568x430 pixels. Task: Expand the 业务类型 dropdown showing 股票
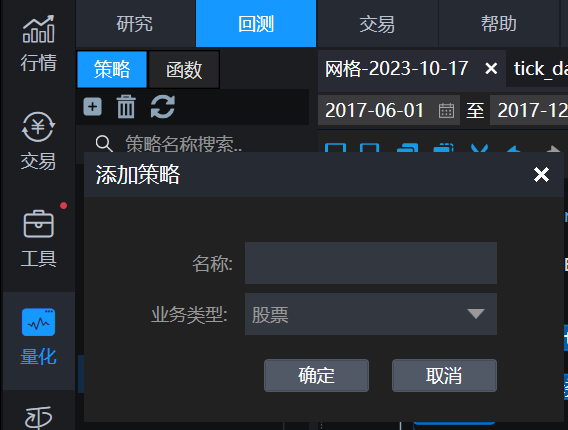(371, 314)
